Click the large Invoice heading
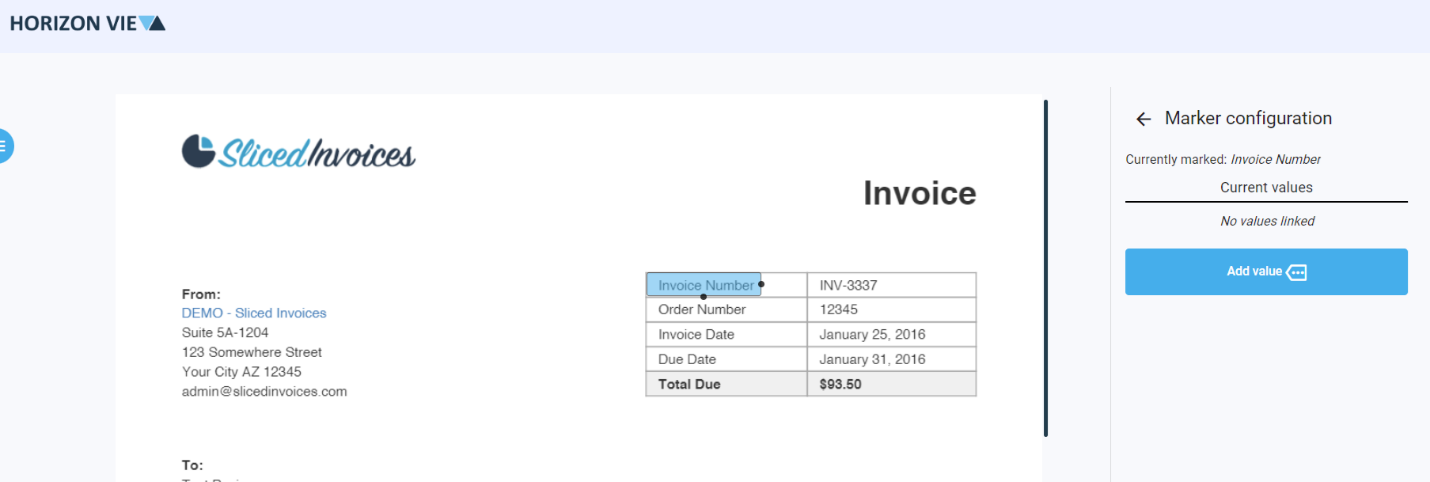This screenshot has width=1430, height=482. point(919,193)
